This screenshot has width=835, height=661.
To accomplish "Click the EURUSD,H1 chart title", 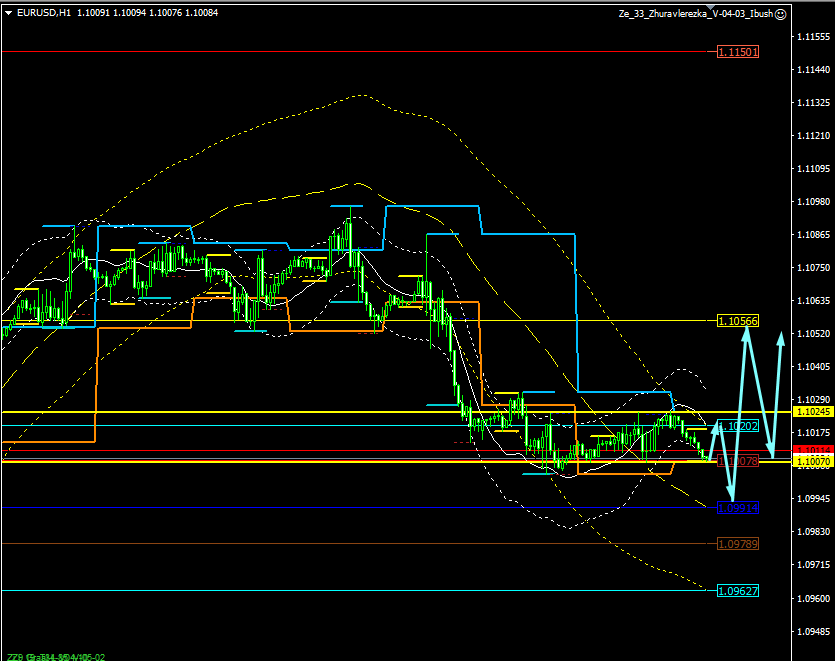I will (44, 13).
